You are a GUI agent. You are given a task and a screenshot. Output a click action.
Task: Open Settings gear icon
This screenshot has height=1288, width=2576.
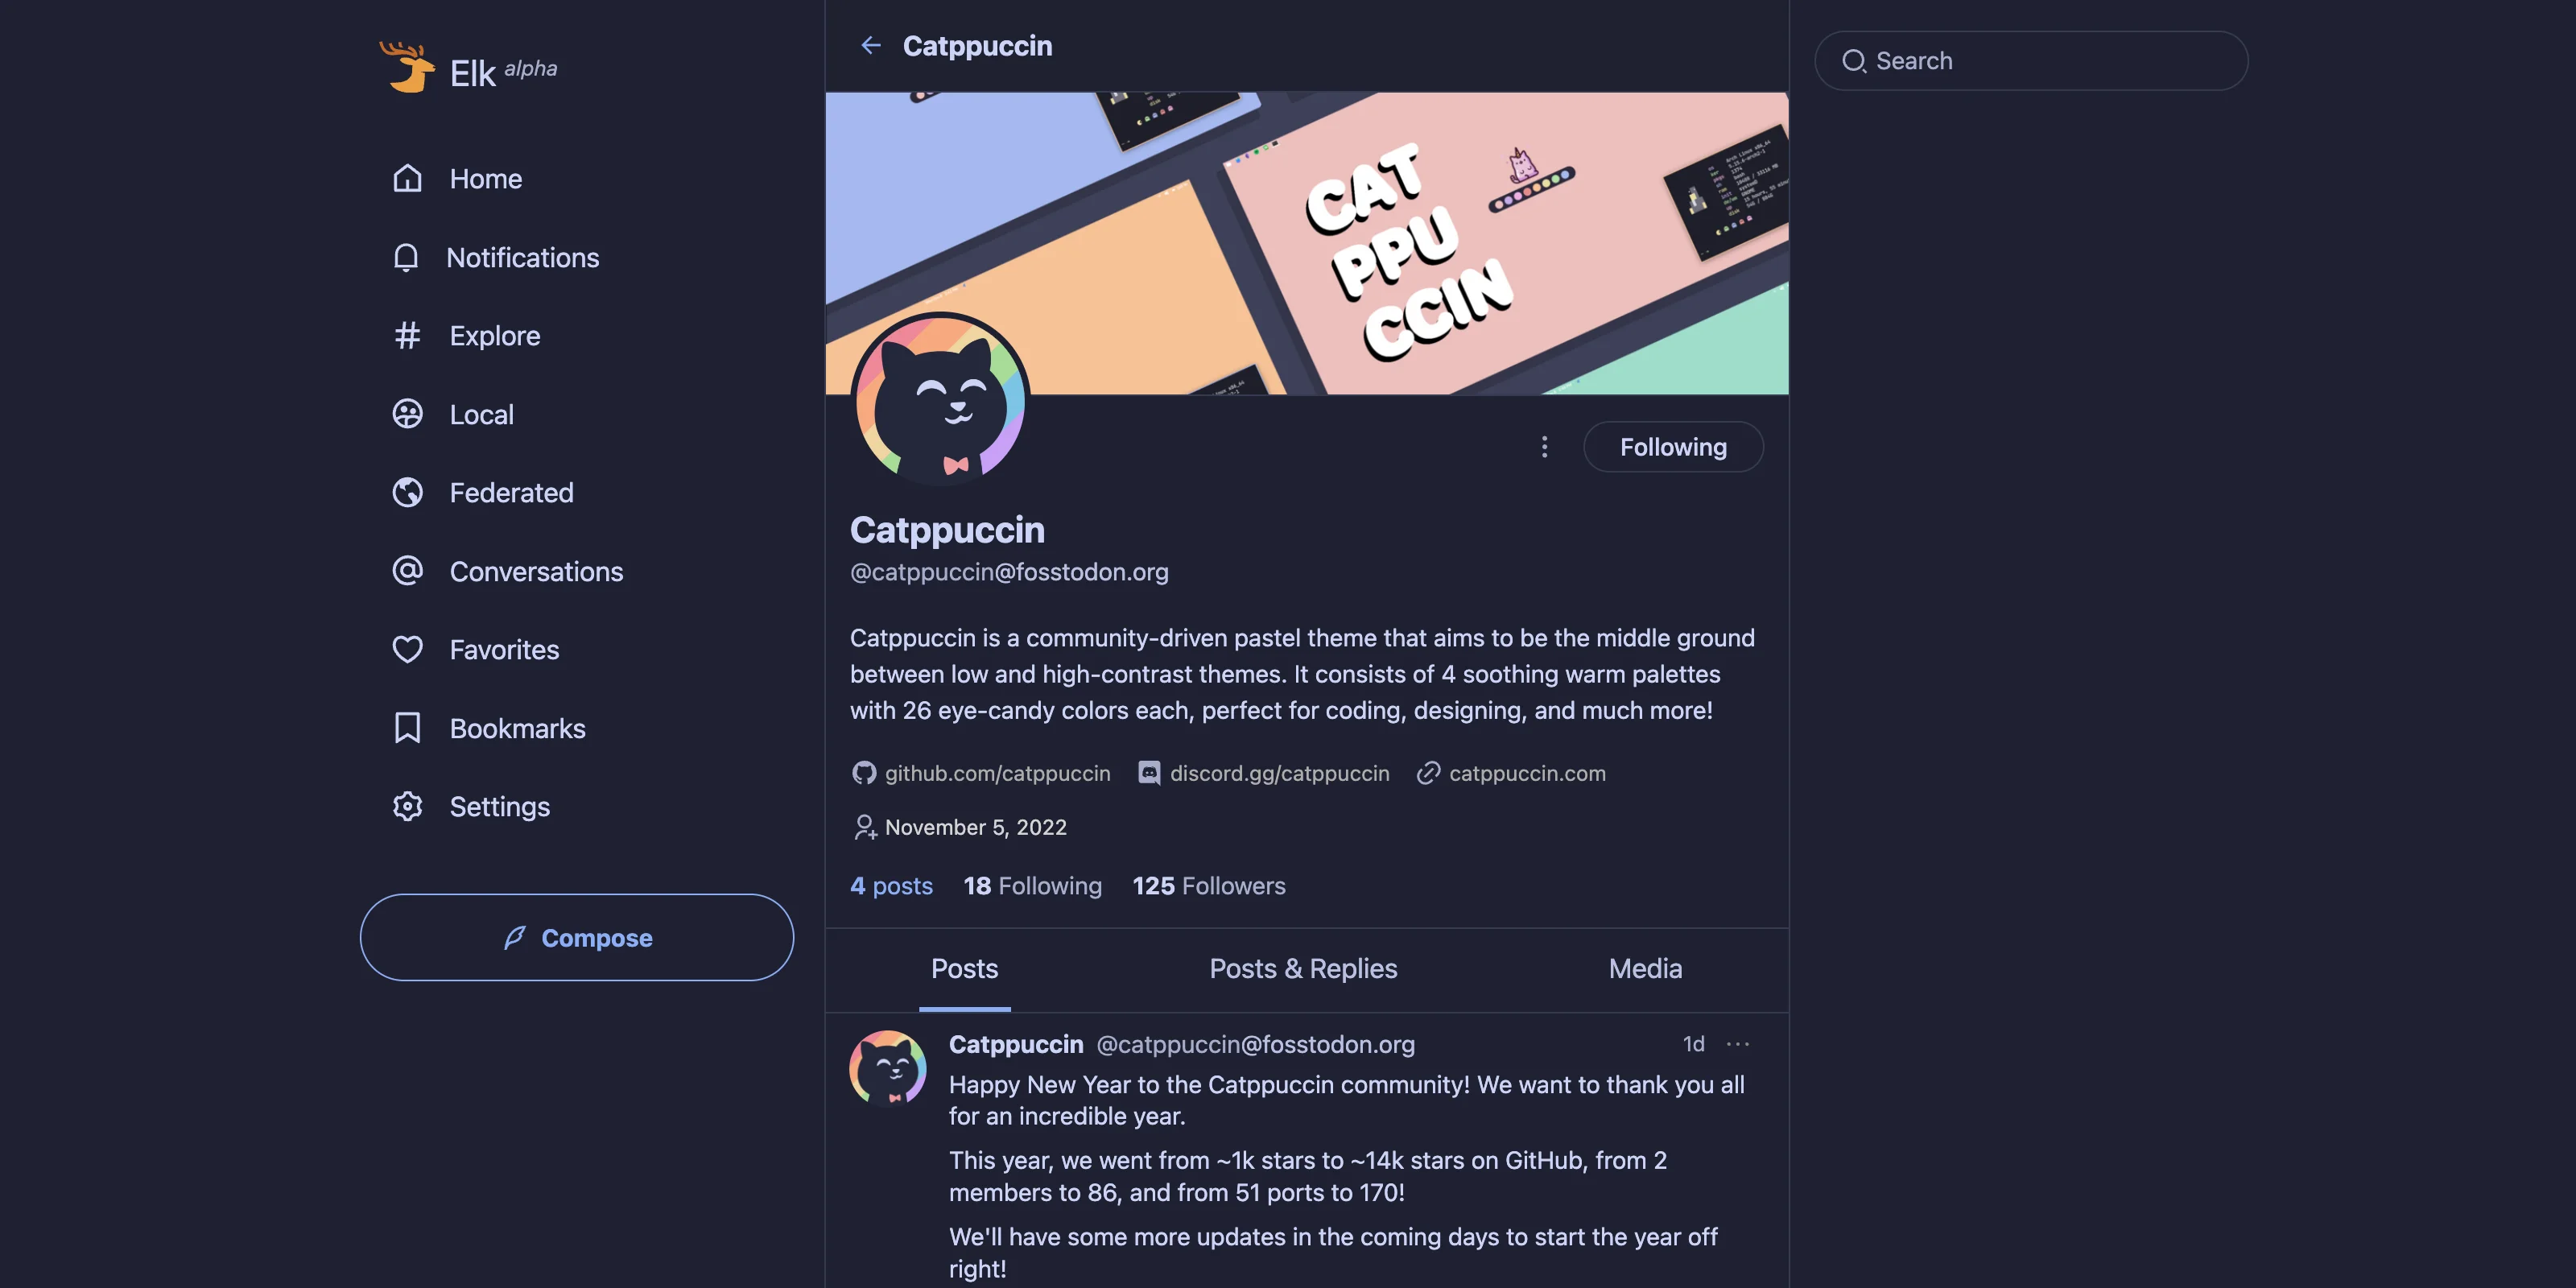pos(407,807)
